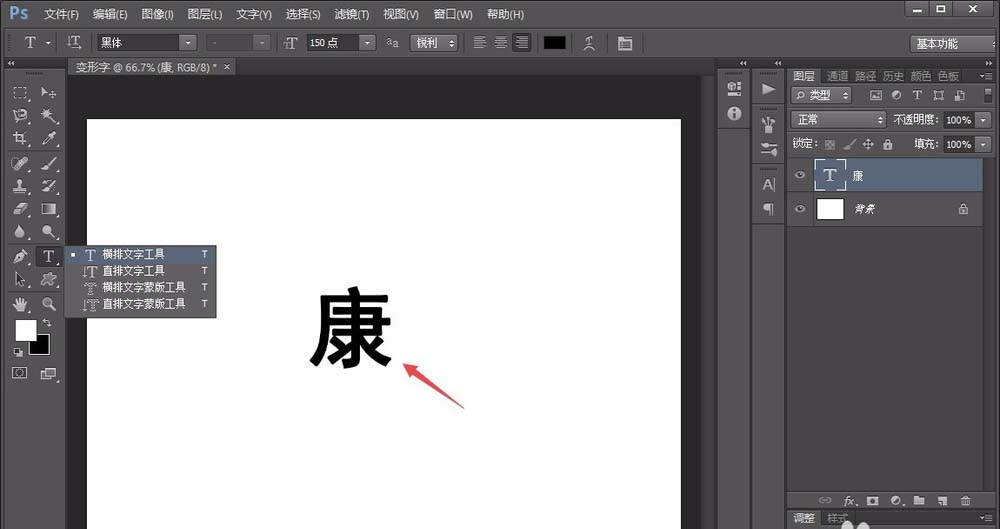Click the black text color swatch
The image size is (1000, 529).
point(554,43)
